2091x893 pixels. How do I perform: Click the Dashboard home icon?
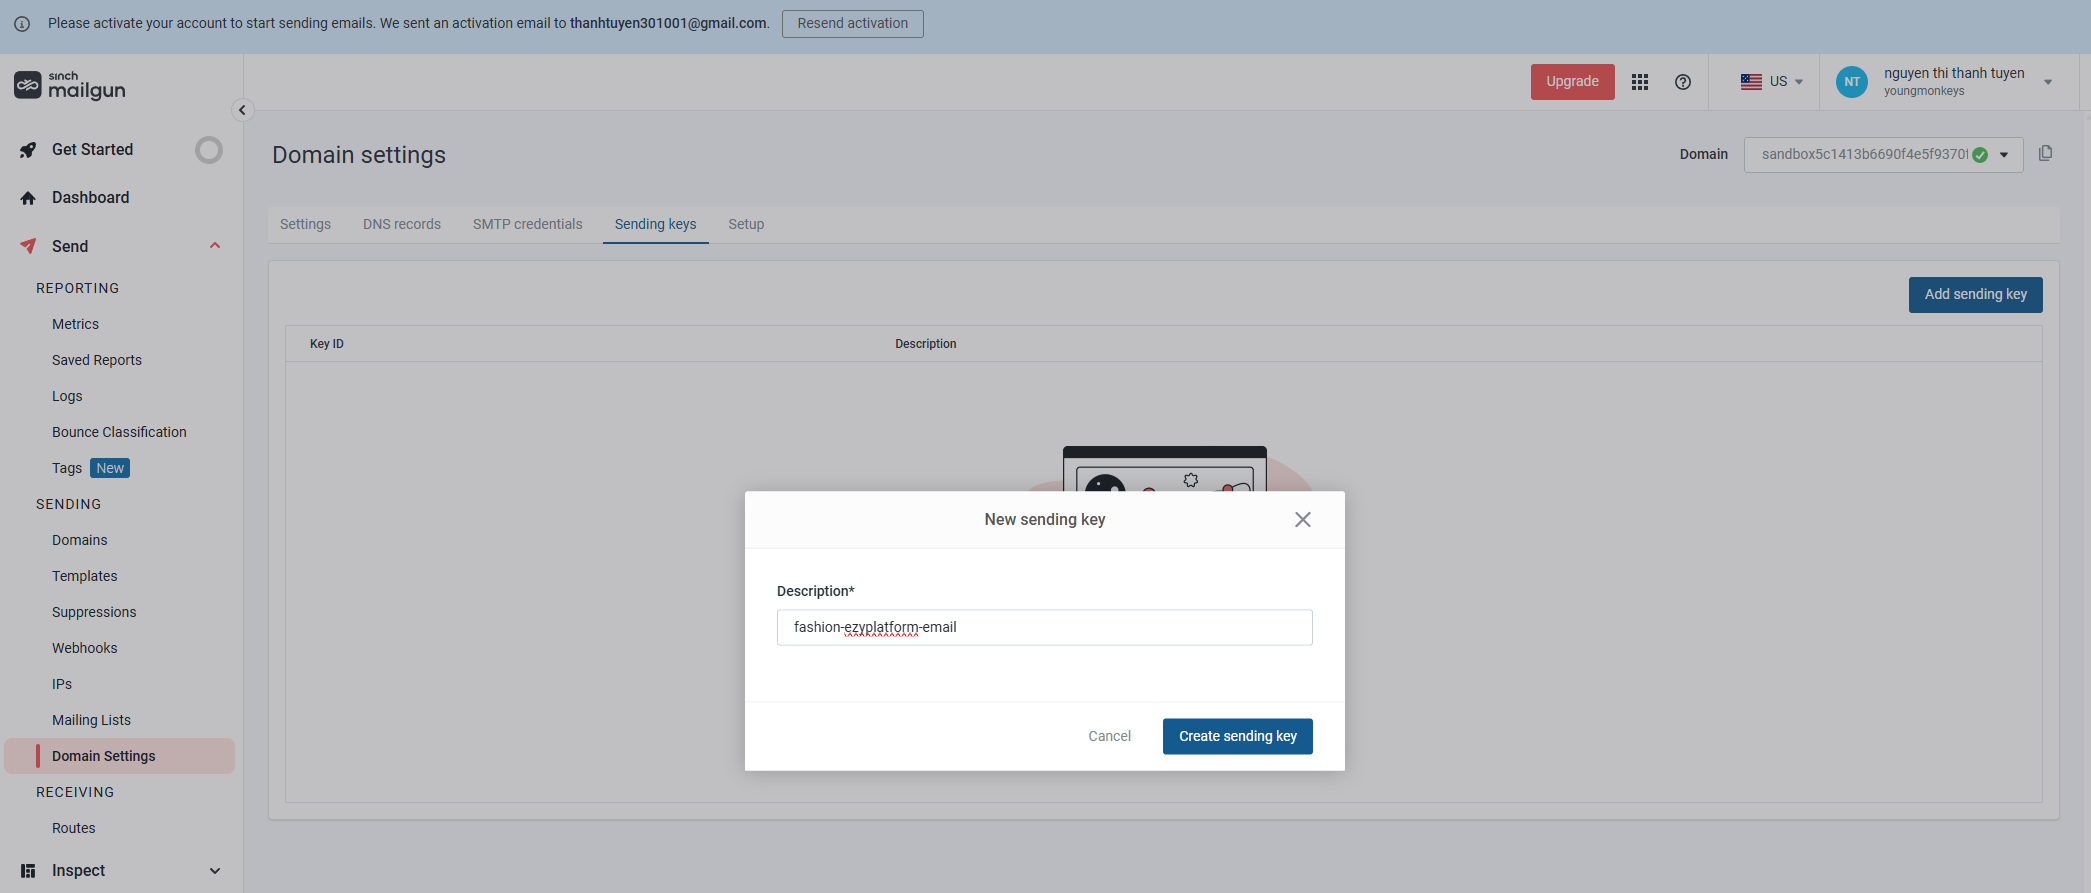[x=28, y=198]
